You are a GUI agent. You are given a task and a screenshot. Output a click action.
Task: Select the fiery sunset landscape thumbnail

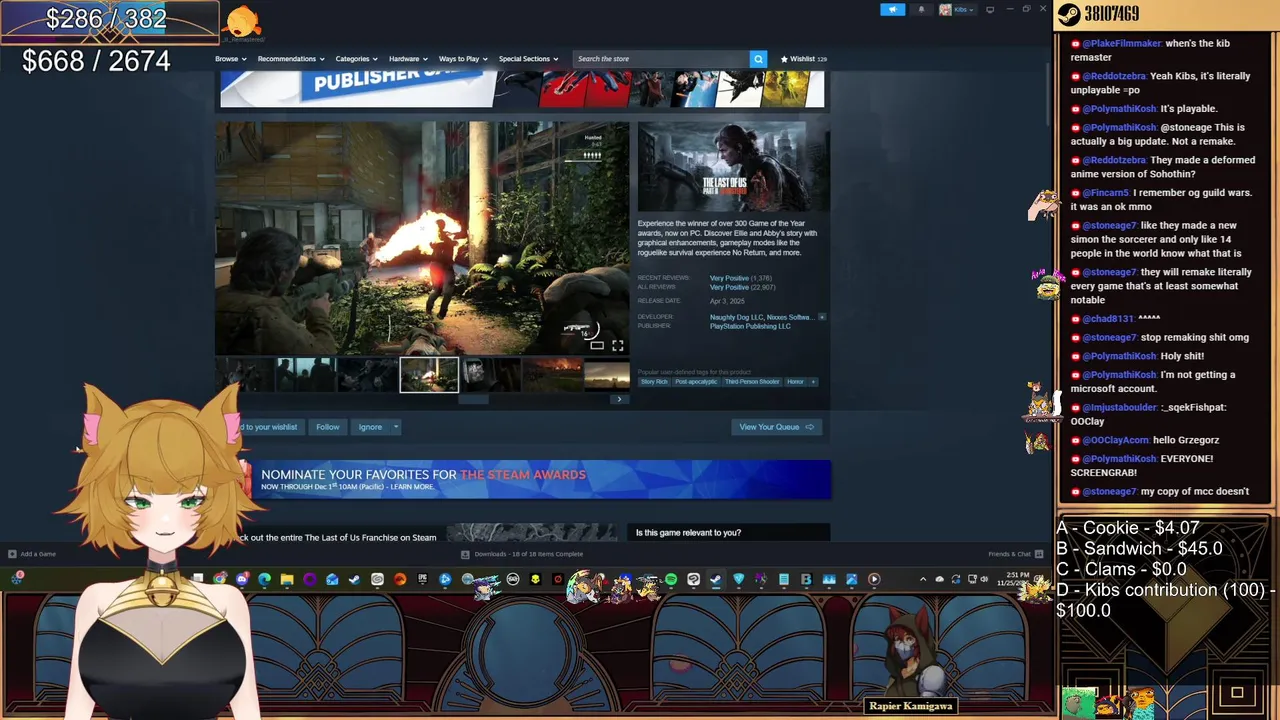552,375
